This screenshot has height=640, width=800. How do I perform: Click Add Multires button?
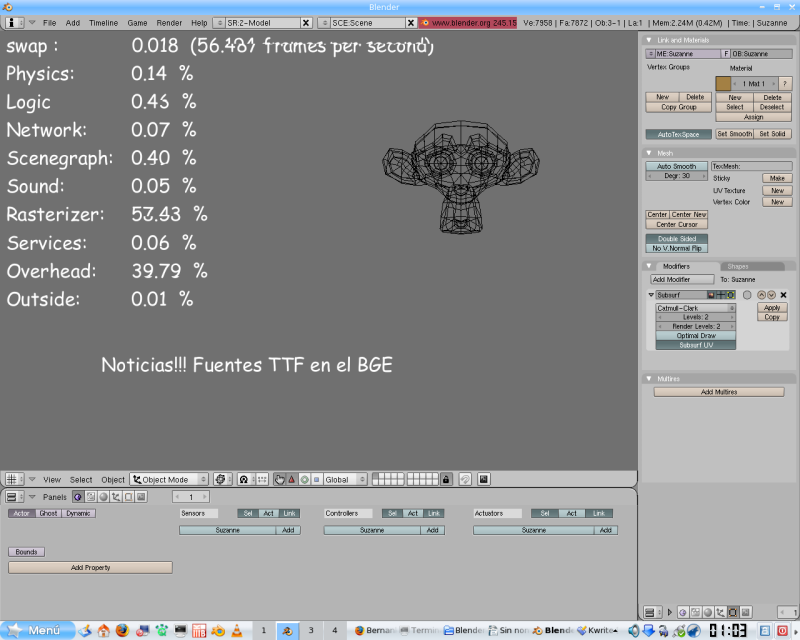tap(719, 392)
